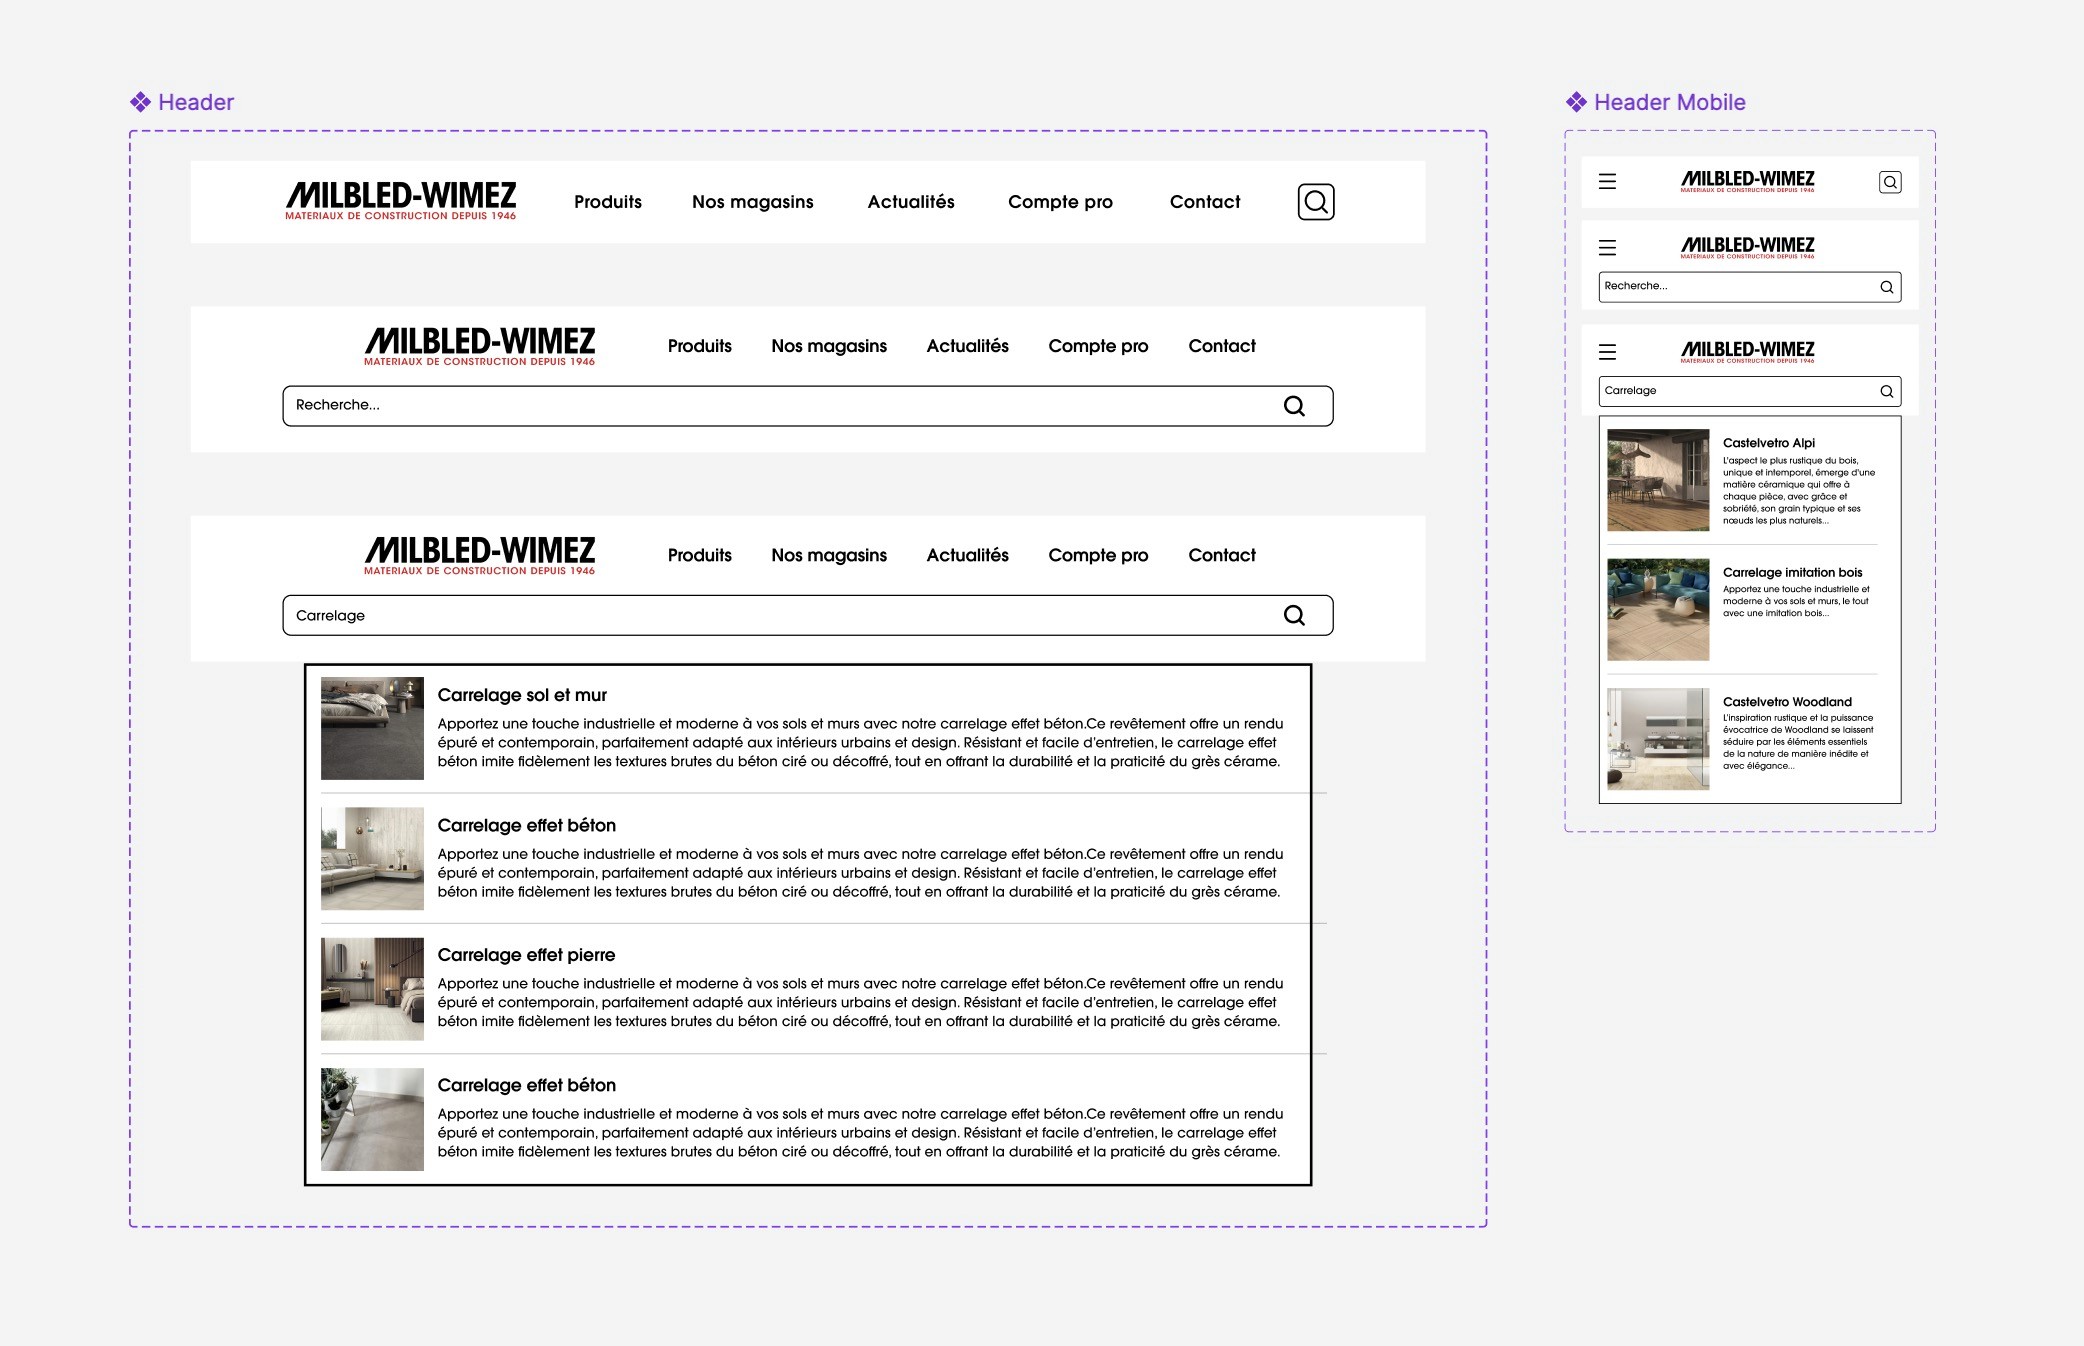2084x1346 pixels.
Task: Click magnifier in mobile Carrelage field
Action: 1886,391
